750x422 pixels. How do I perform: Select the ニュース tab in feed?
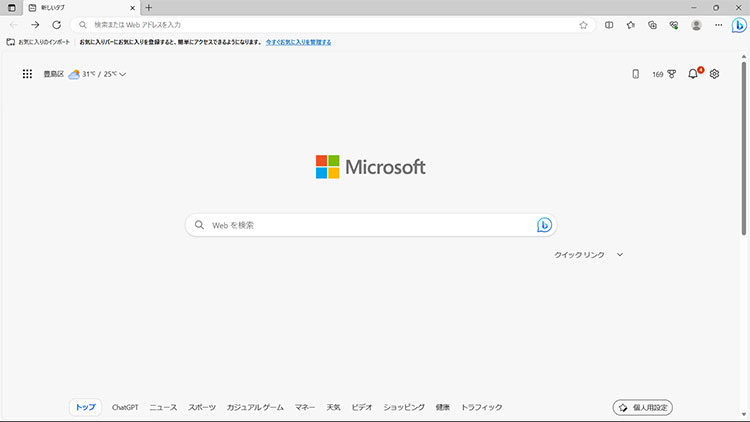coord(163,407)
